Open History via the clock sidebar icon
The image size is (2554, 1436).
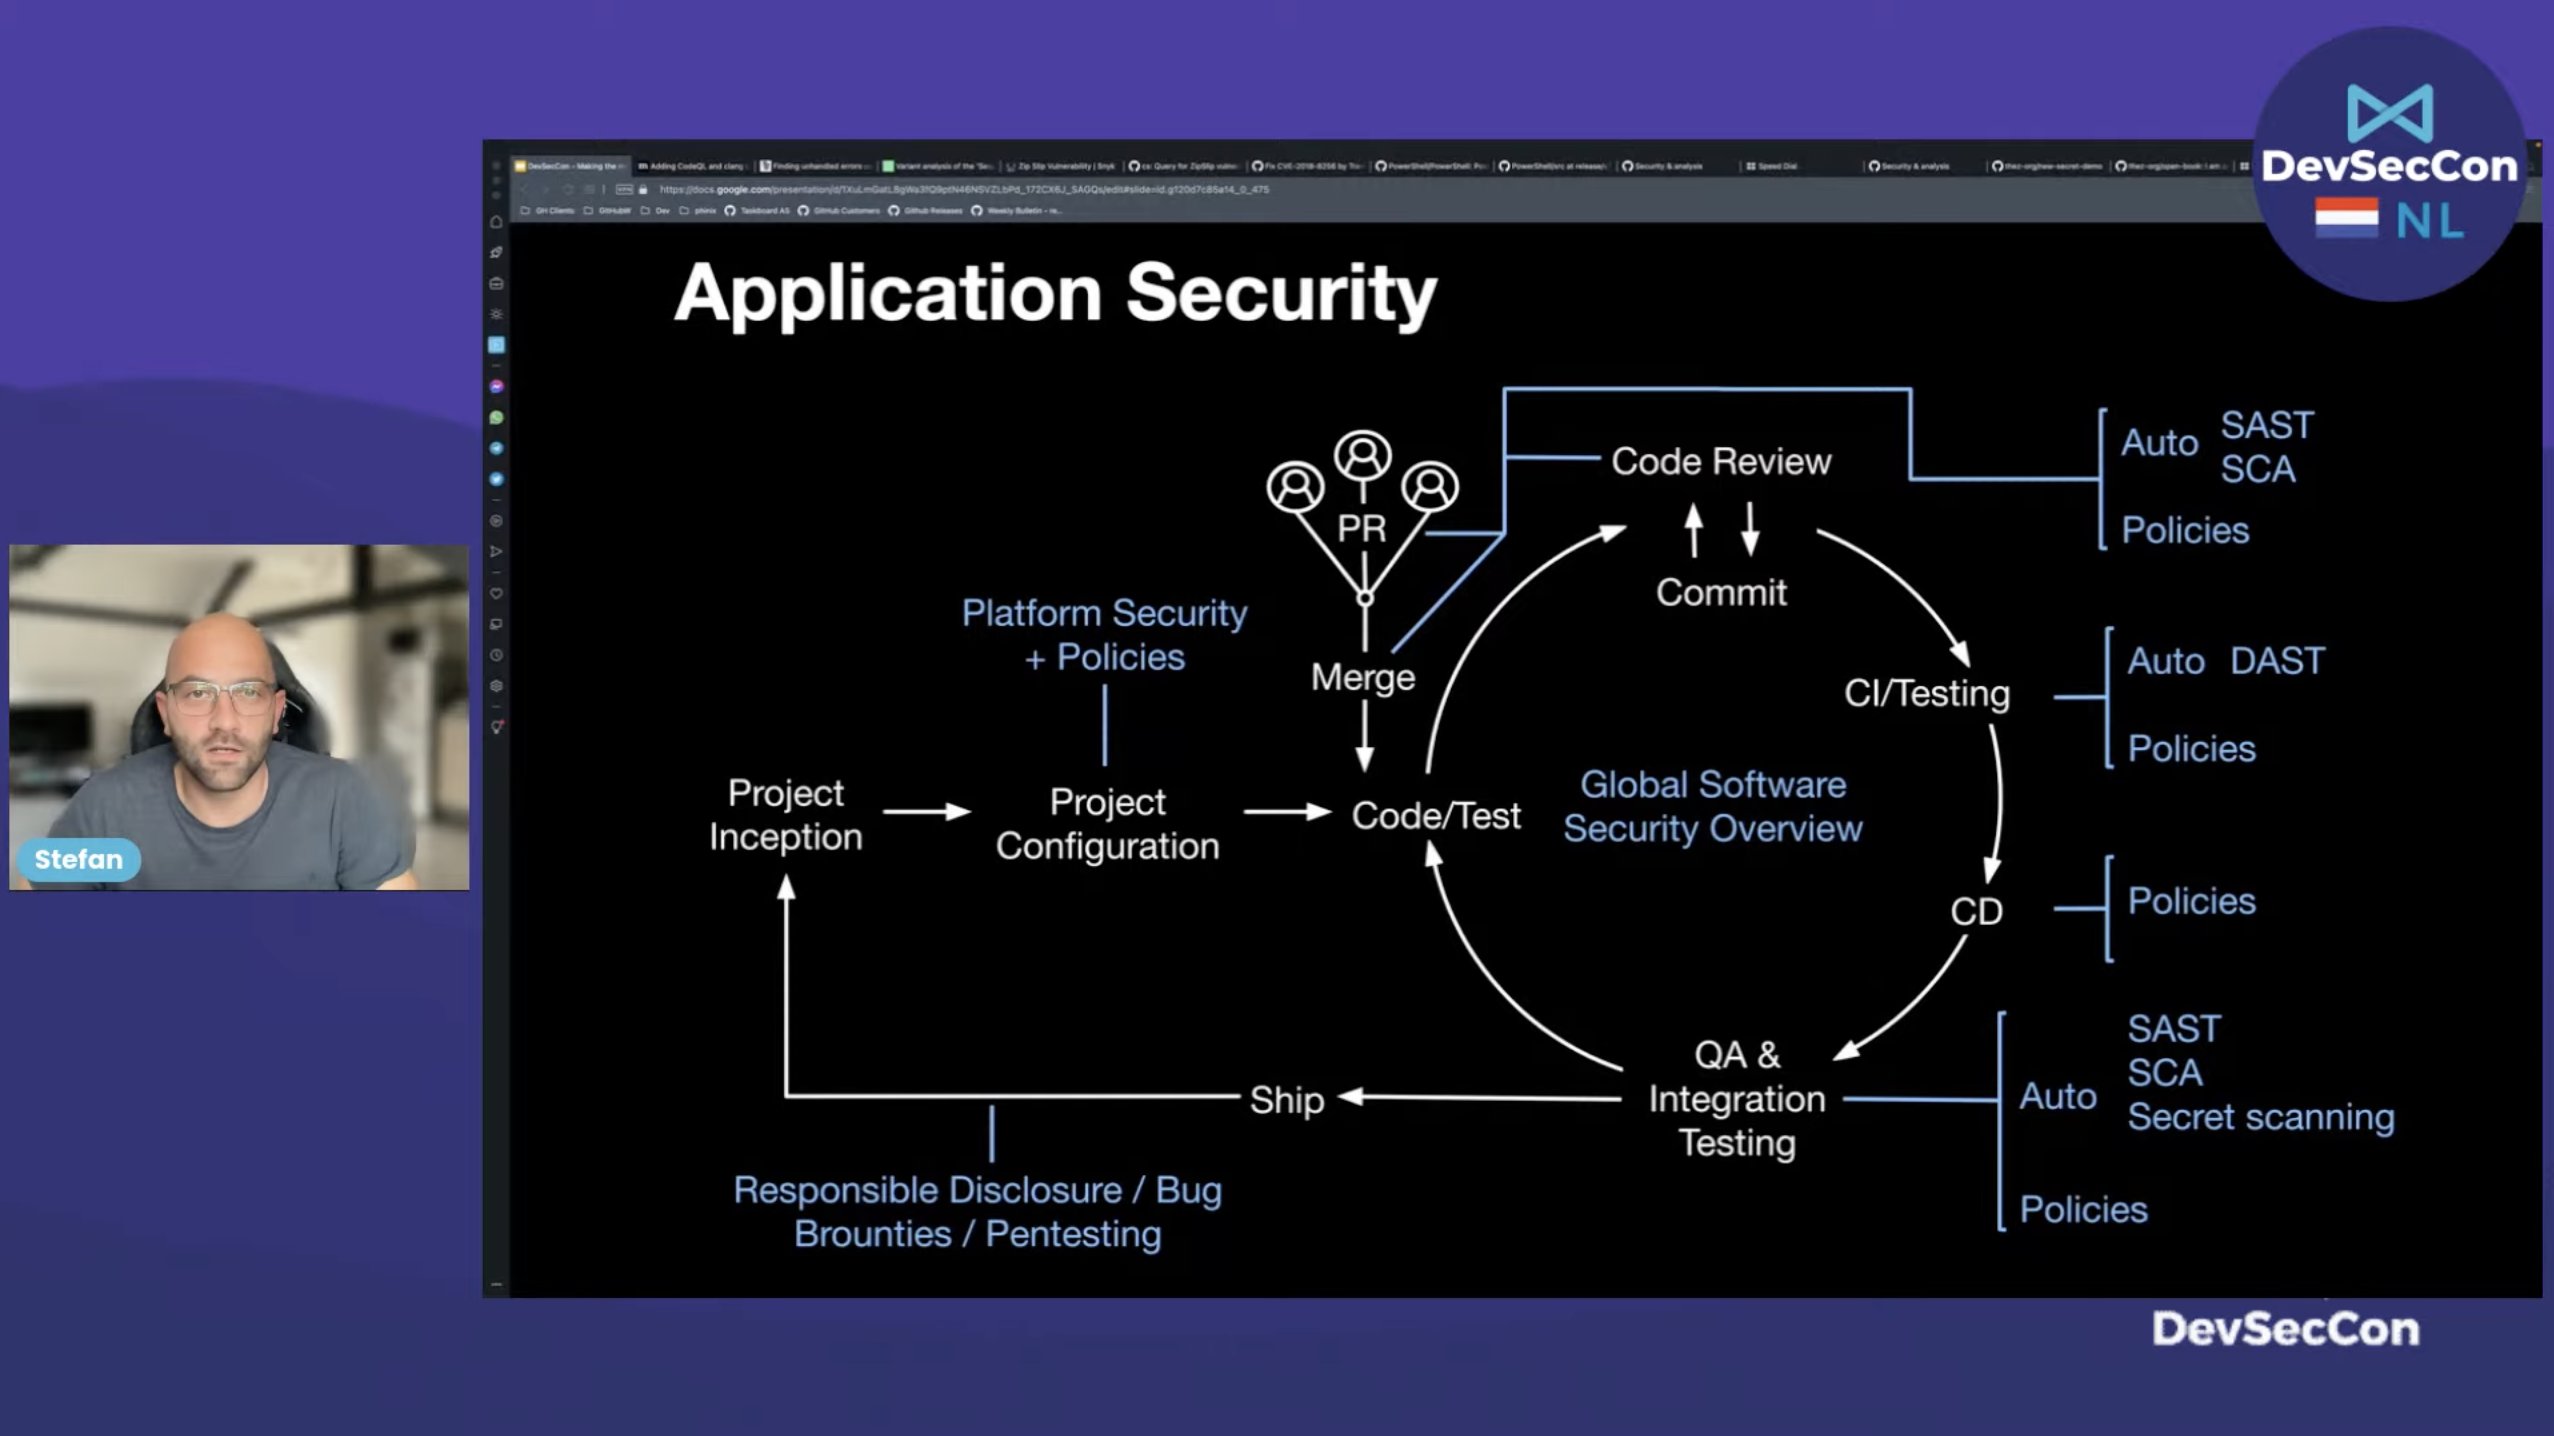pyautogui.click(x=497, y=655)
